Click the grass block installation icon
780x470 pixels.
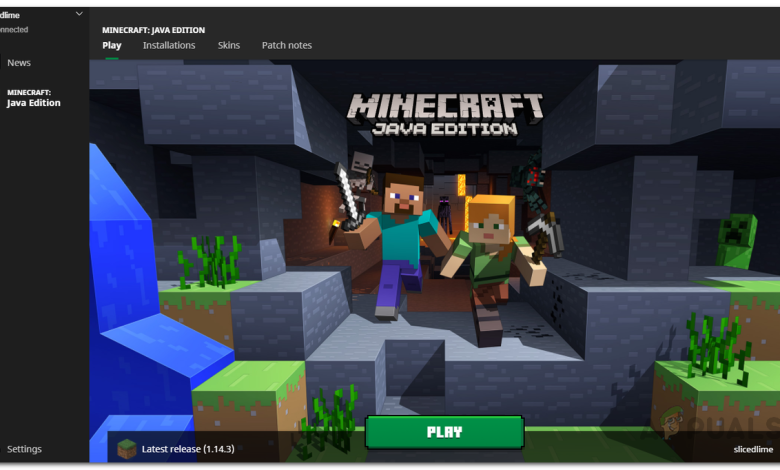point(126,449)
